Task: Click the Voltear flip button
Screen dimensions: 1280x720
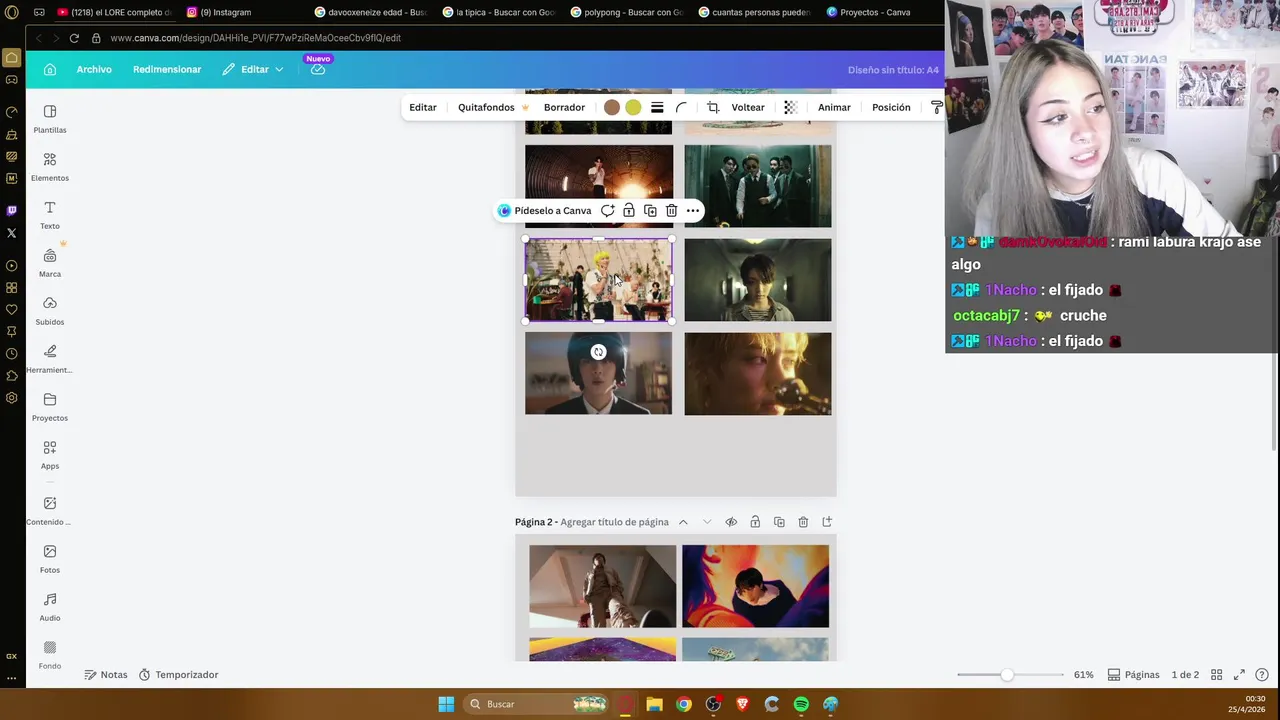Action: [748, 107]
